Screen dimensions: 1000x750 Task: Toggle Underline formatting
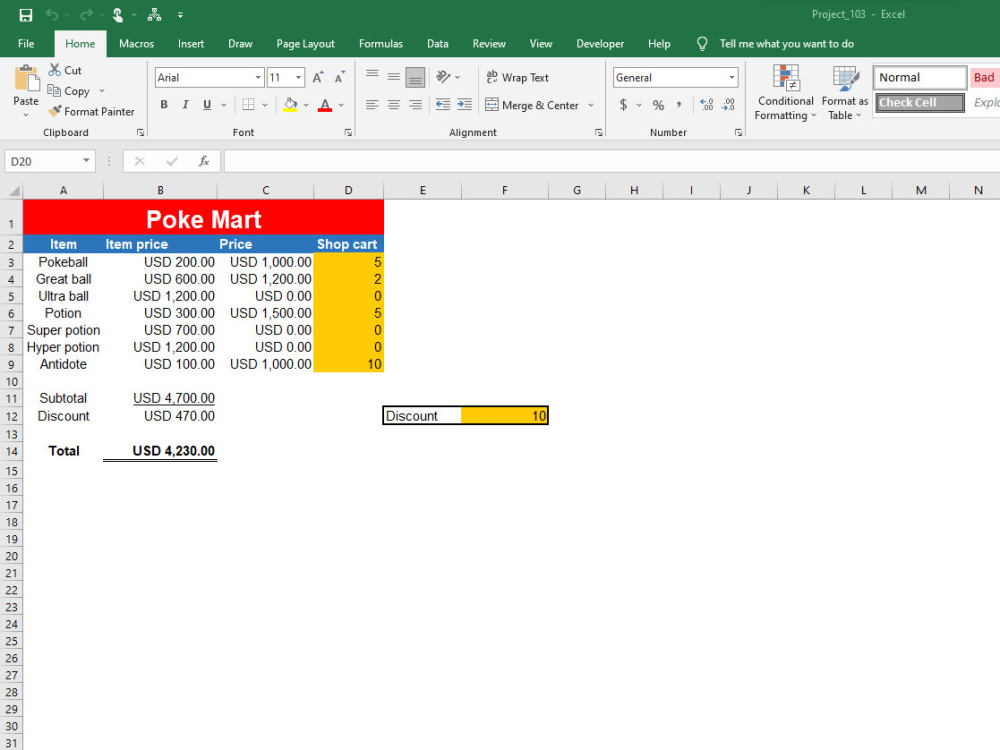pyautogui.click(x=207, y=105)
